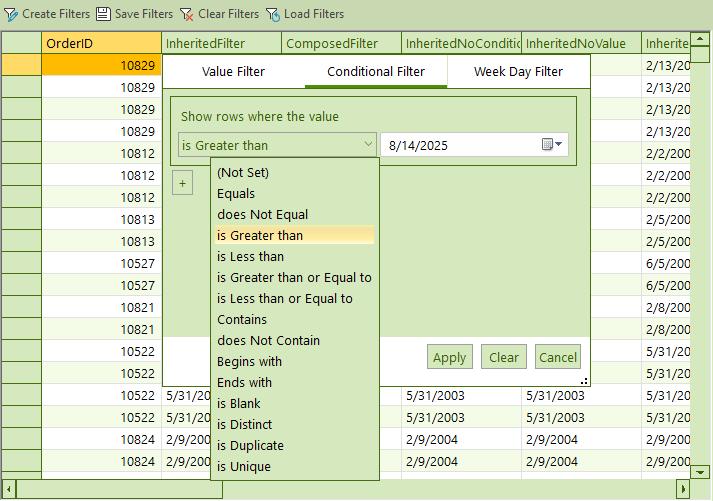Click the 8/14/2025 date input field
Screen dimensions: 713x501
460,145
